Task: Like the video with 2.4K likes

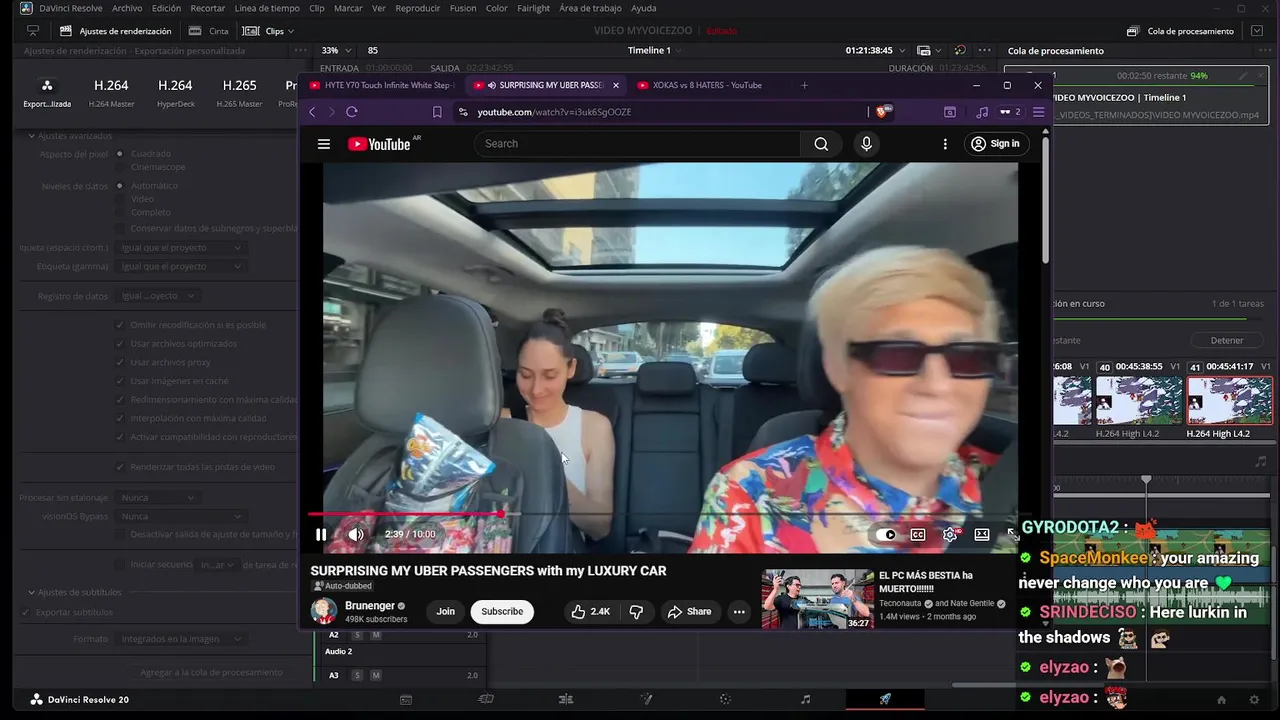Action: [x=590, y=612]
